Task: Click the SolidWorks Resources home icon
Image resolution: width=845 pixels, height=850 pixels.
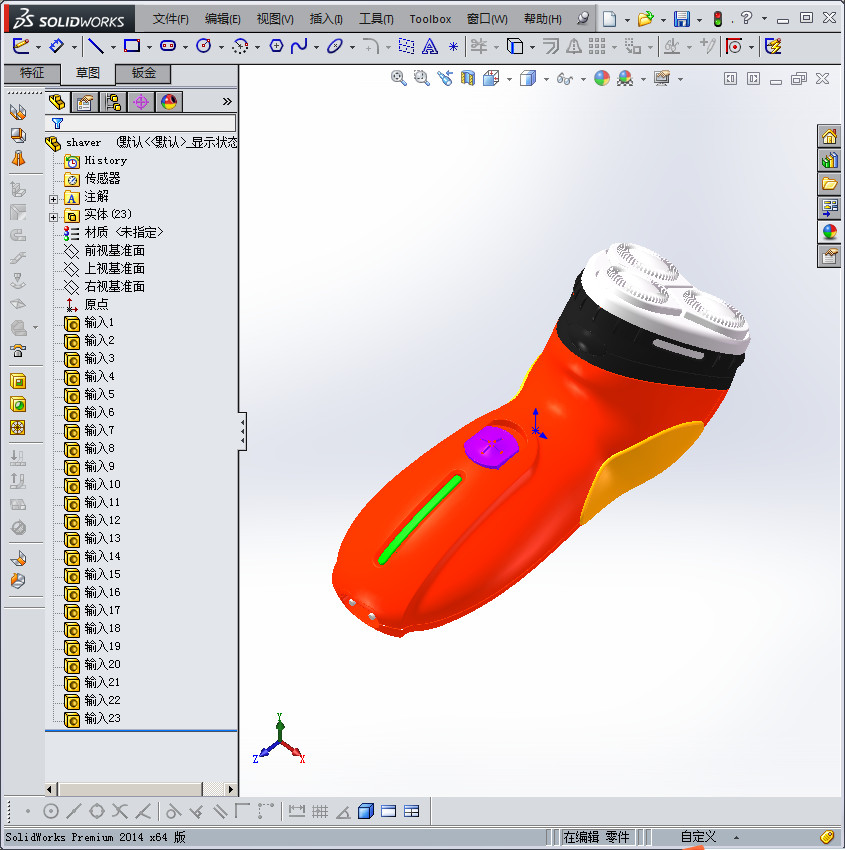Action: pos(829,137)
